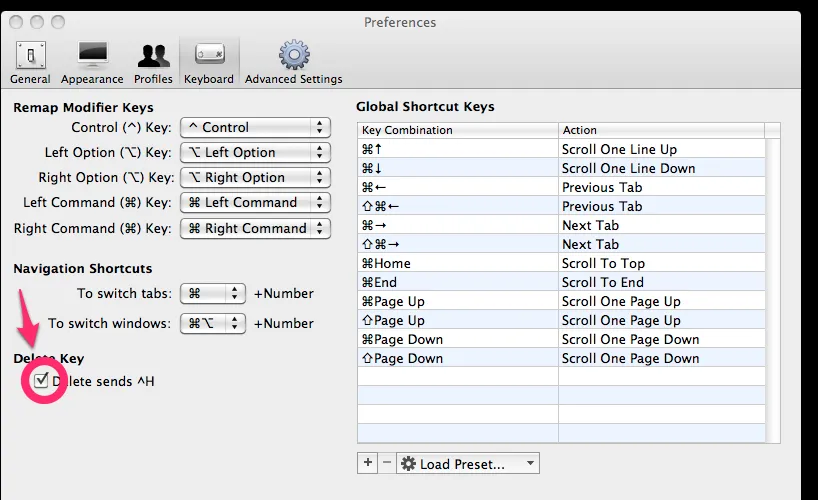Click the minus button to remove shortcut
Viewport: 818px width, 500px height.
pos(386,463)
